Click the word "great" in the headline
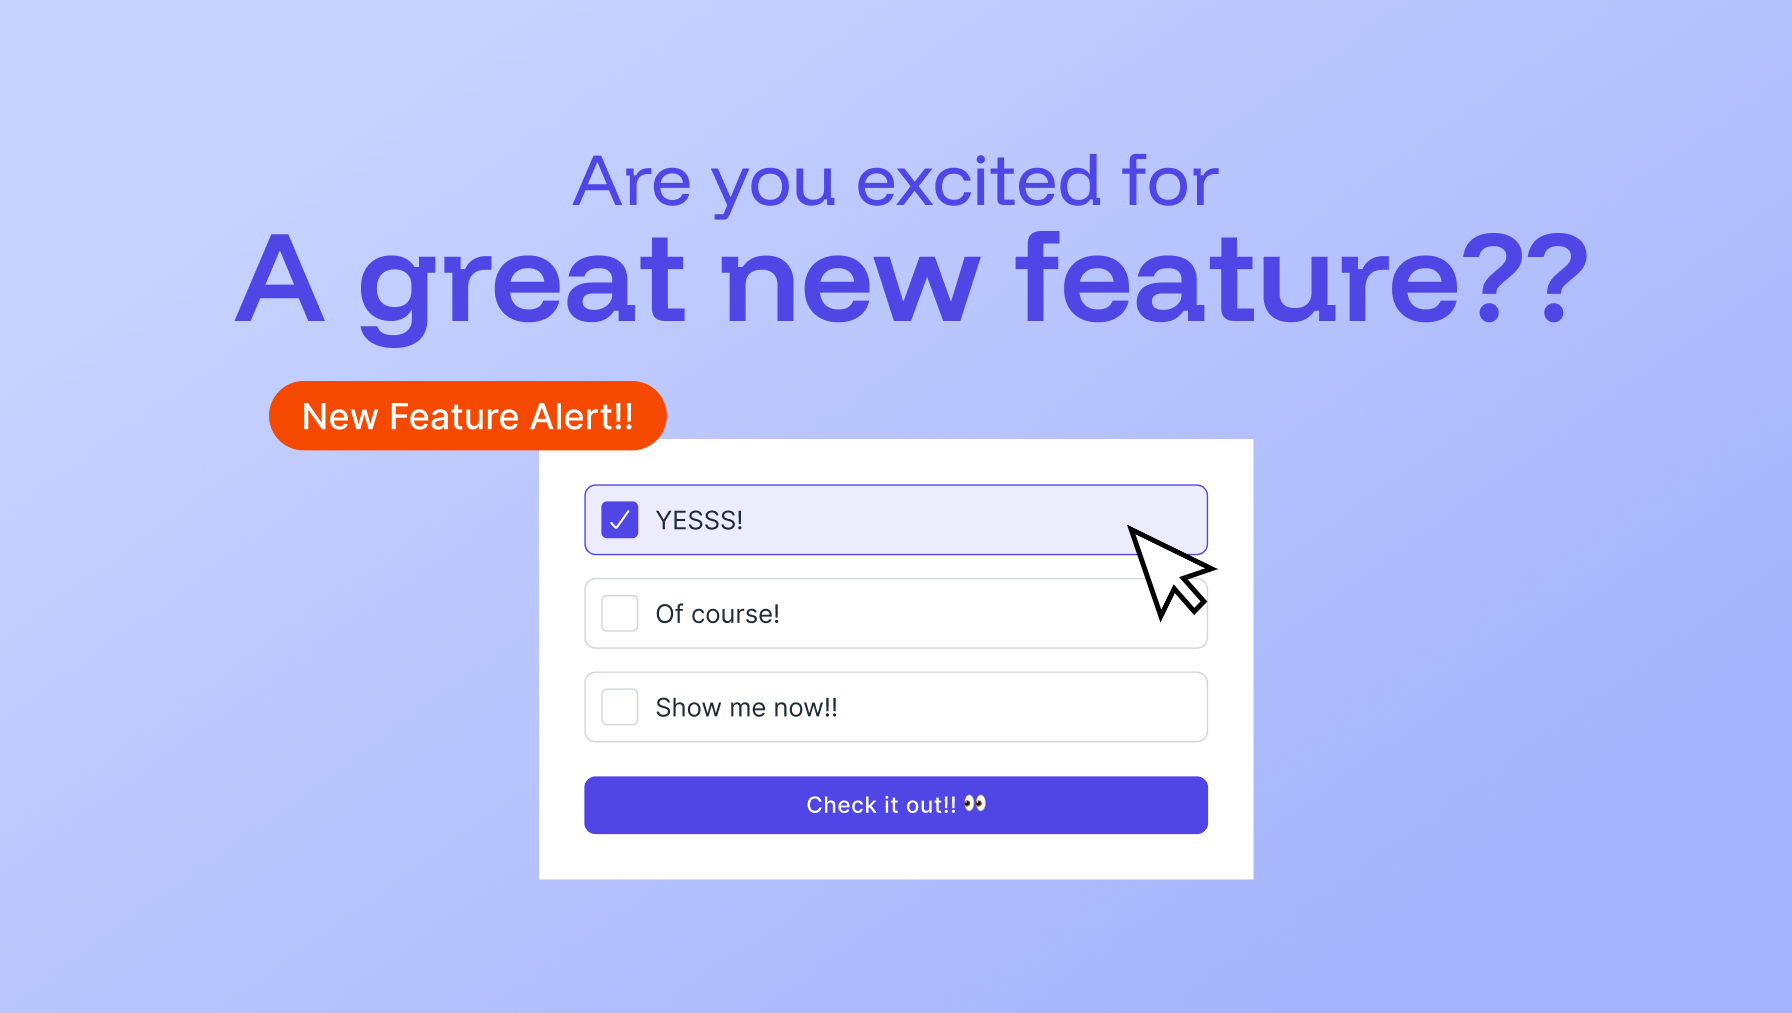 pyautogui.click(x=521, y=283)
